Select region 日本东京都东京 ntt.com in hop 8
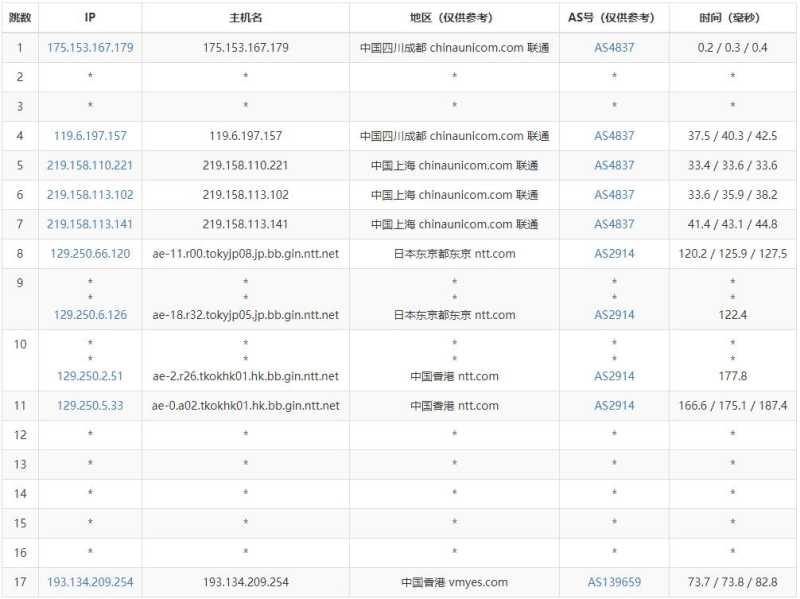Image resolution: width=800 pixels, height=599 pixels. click(454, 254)
